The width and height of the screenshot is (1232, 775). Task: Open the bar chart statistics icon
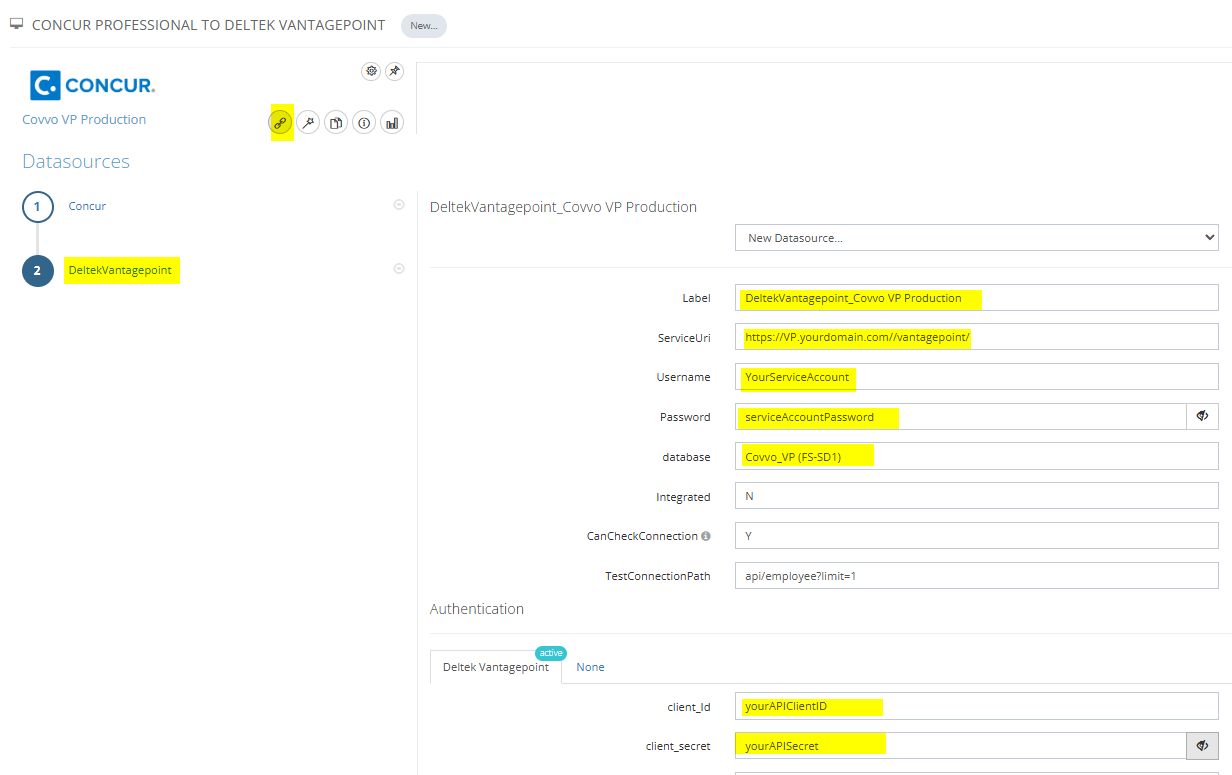(x=392, y=123)
